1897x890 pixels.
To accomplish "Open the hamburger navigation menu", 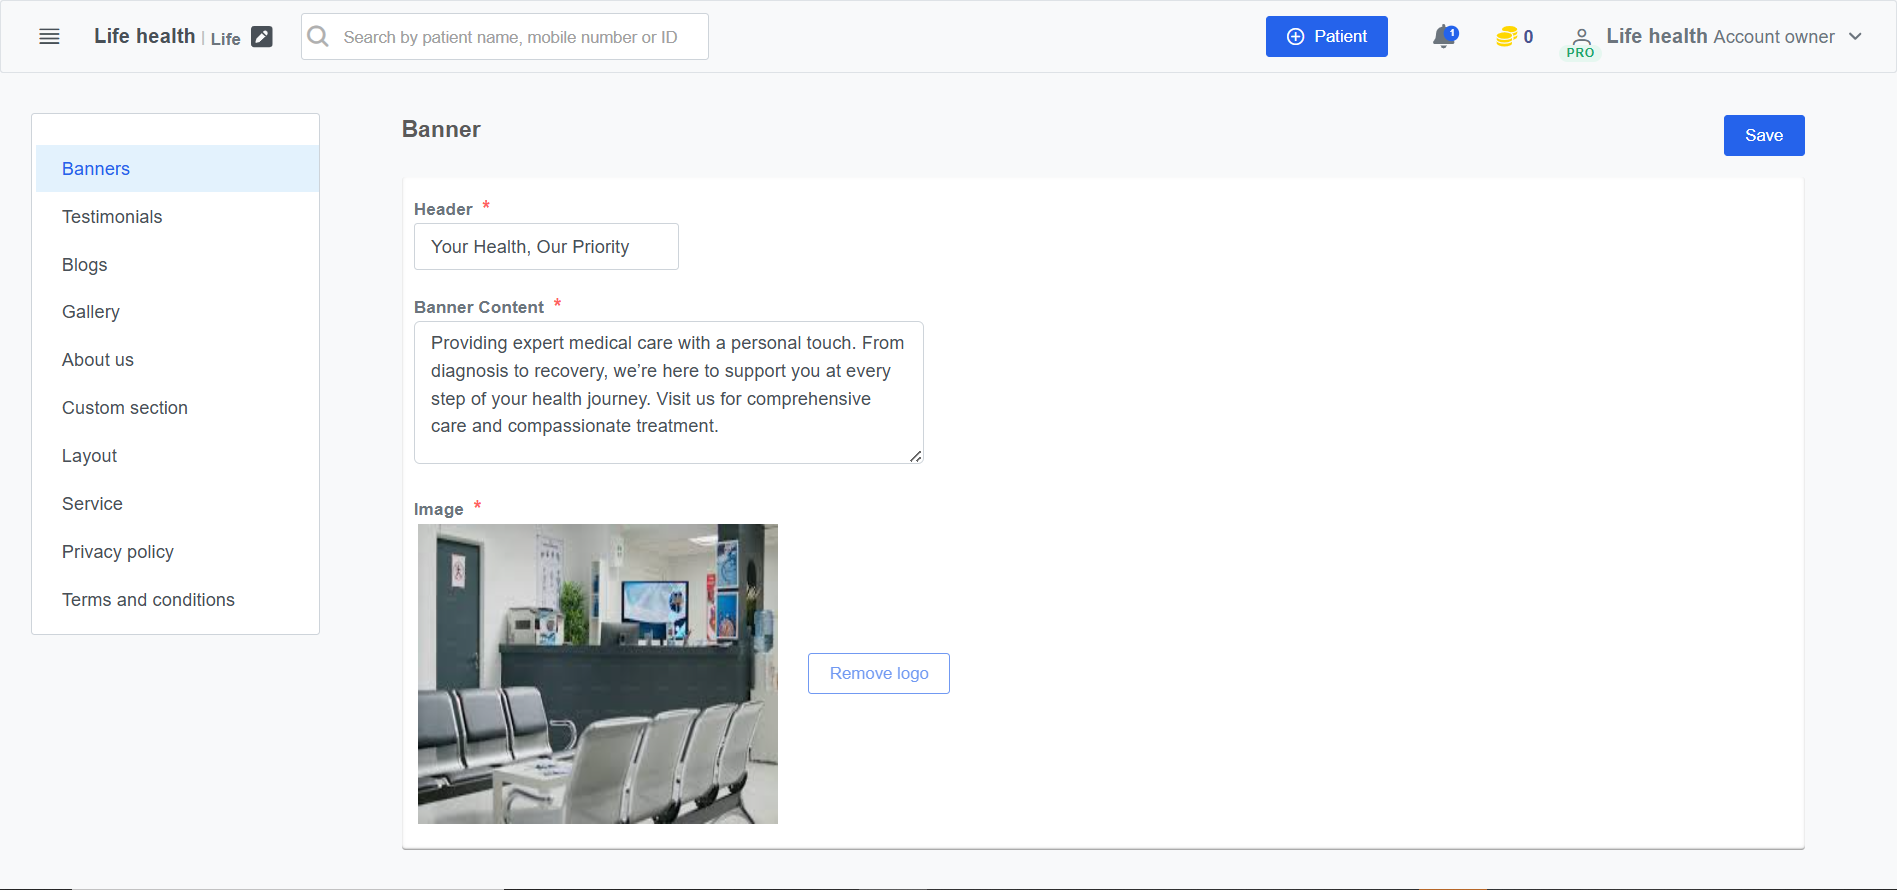I will click(49, 37).
